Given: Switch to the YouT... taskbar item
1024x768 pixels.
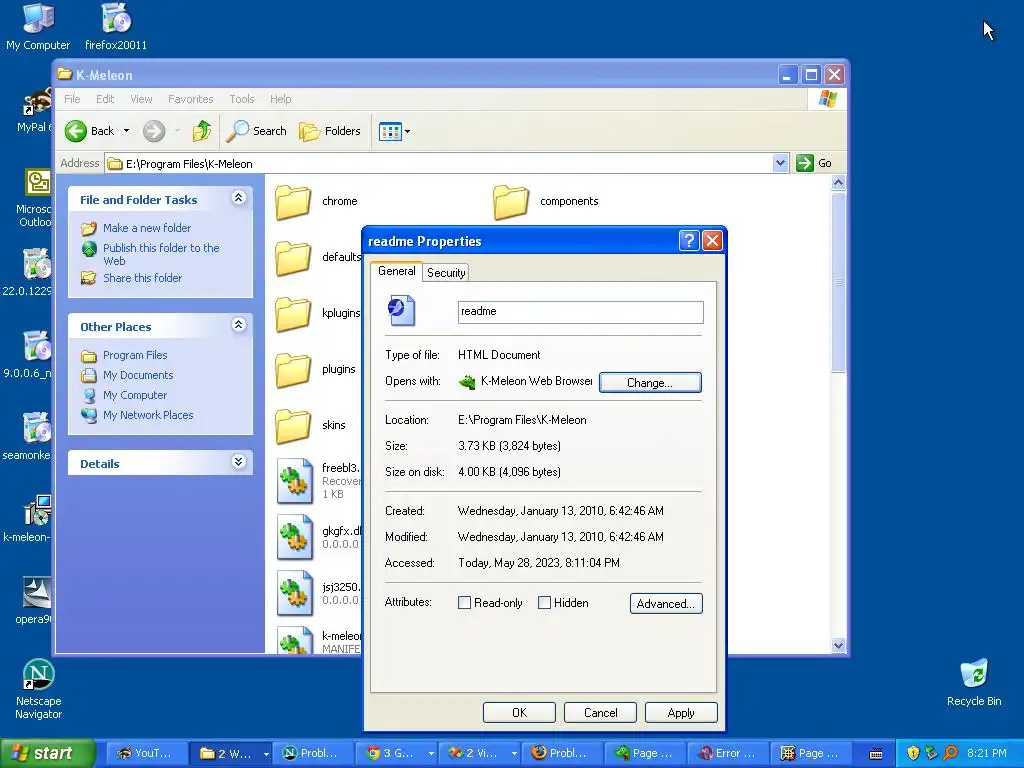Looking at the screenshot, I should pos(145,754).
